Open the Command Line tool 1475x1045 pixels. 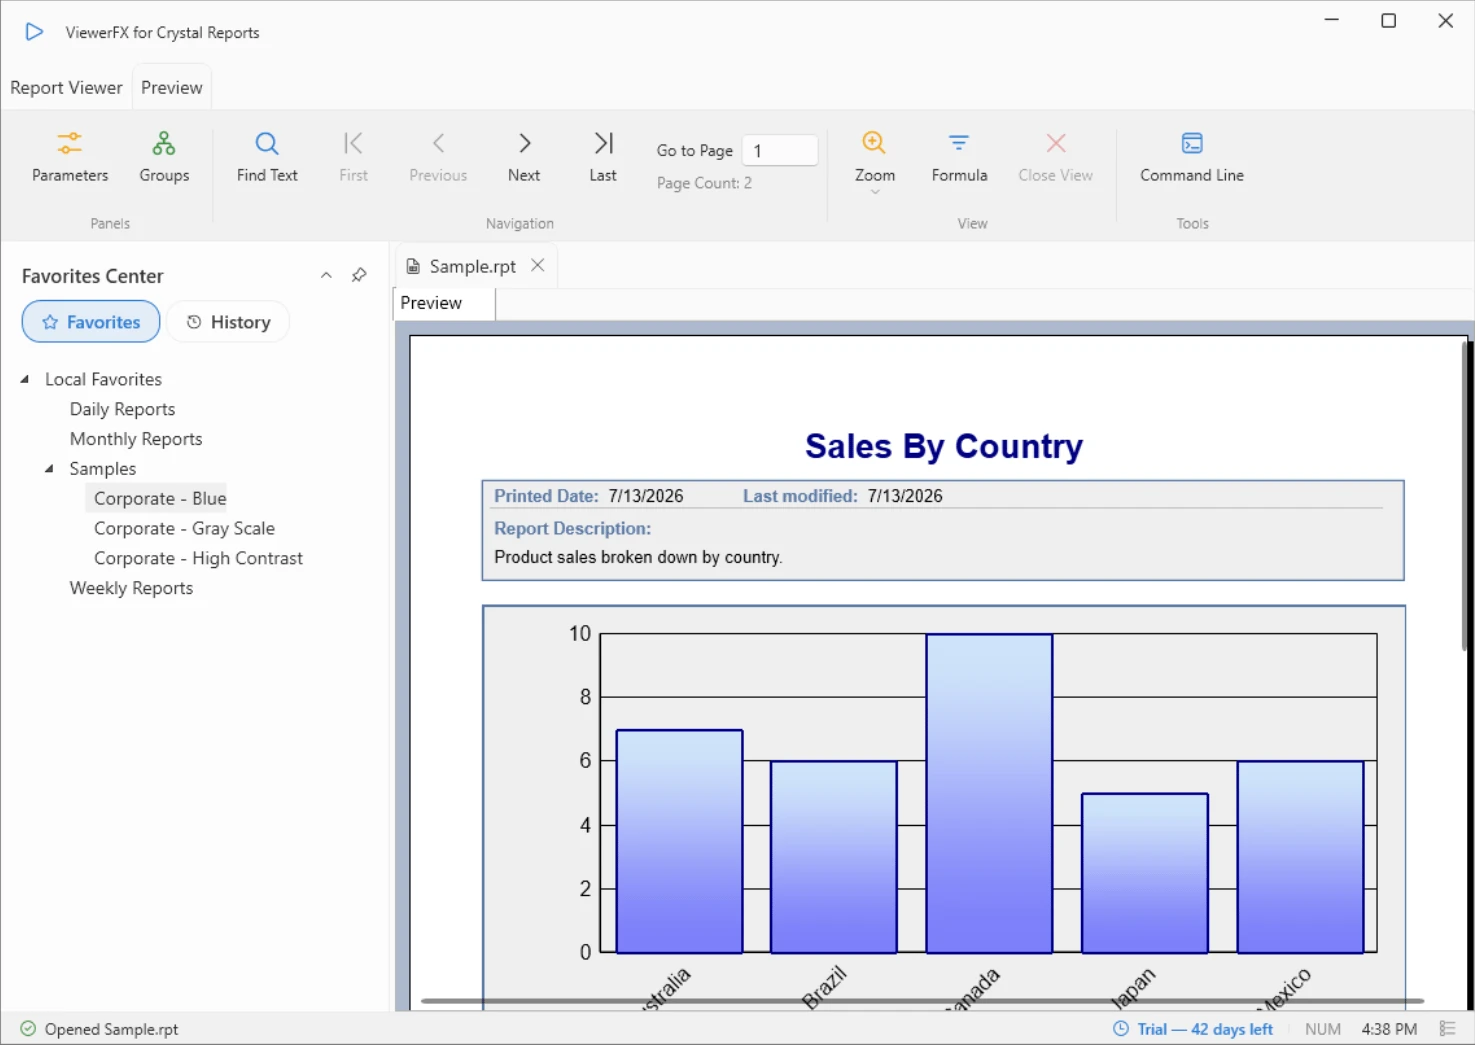click(x=1192, y=157)
